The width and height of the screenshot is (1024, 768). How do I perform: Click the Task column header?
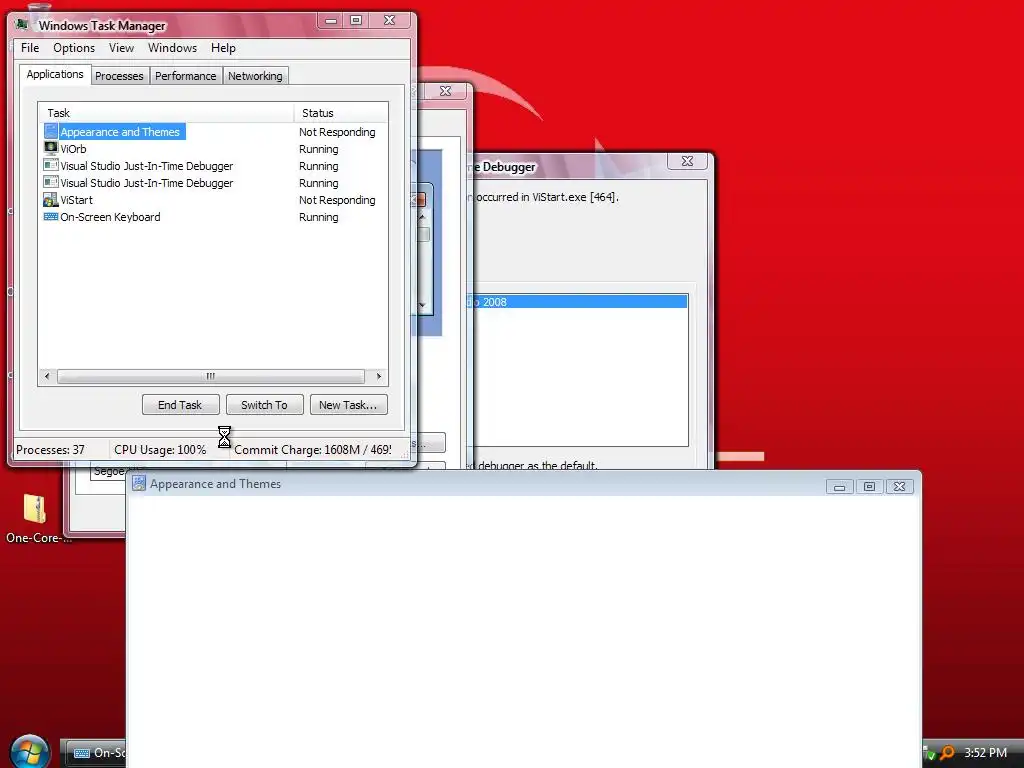[166, 113]
